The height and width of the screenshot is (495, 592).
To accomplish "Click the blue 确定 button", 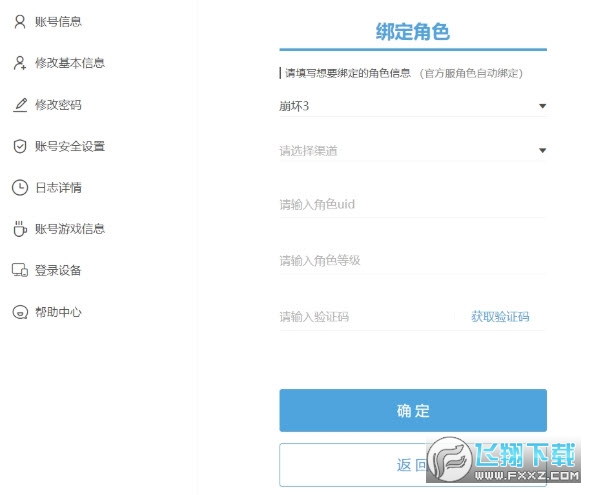I will point(413,410).
